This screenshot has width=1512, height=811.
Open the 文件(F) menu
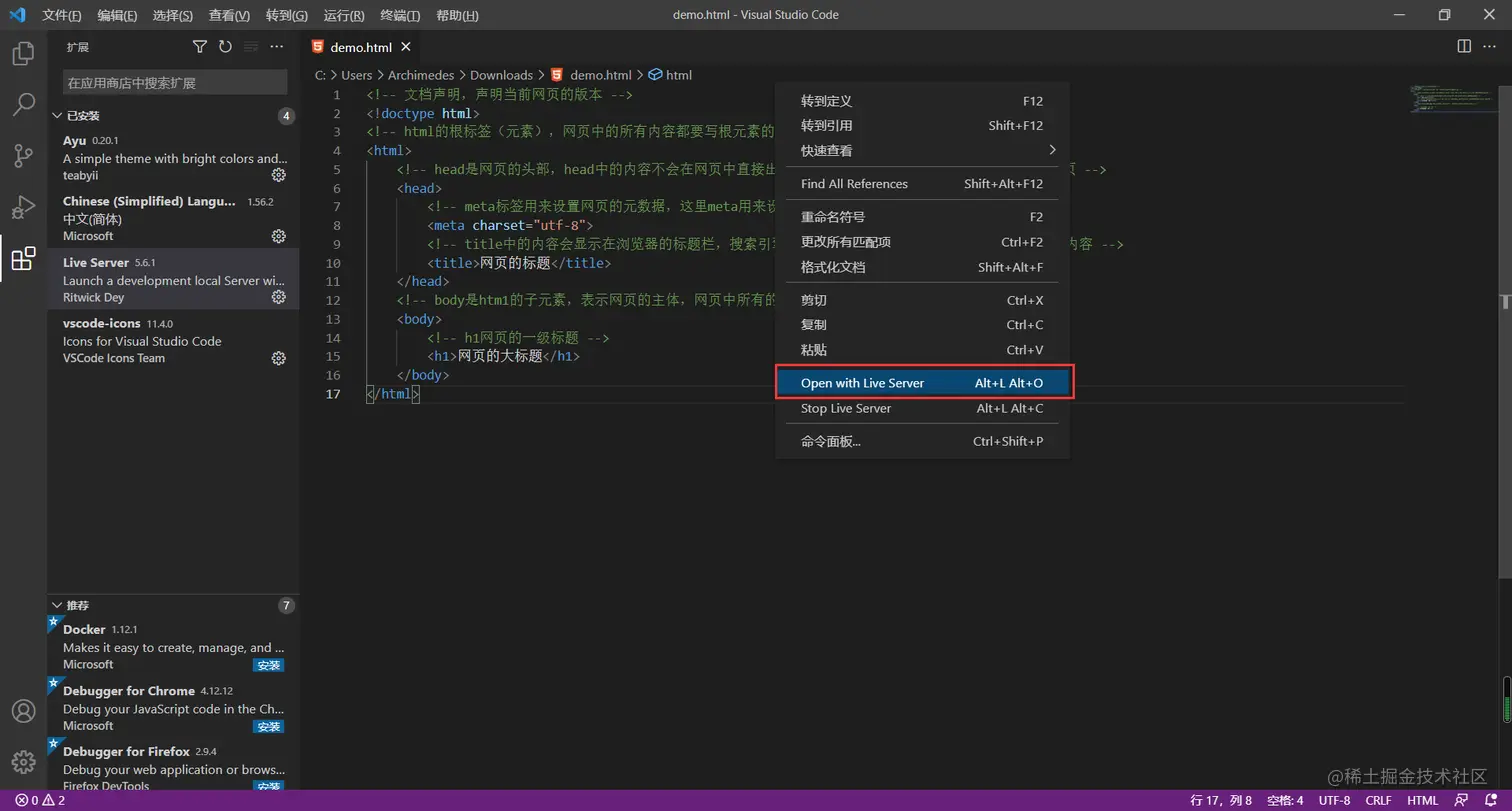[x=62, y=15]
